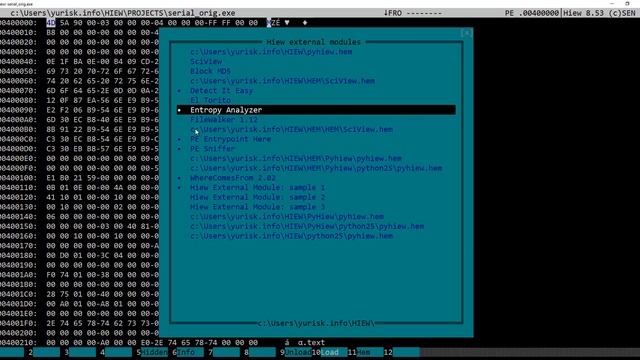Screen dimensions: 640x360
Task: Click the highlighted 4D byte at offset 00400000
Action: point(51,23)
